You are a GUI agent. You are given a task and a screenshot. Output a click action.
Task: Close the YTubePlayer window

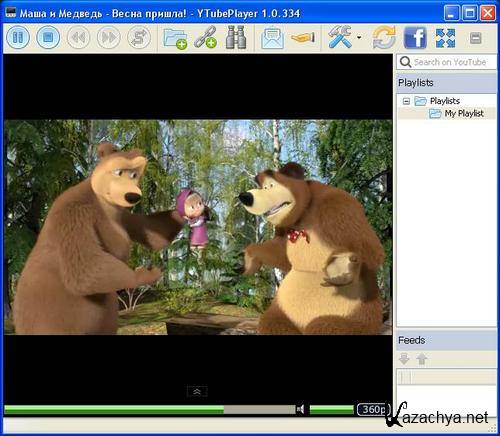488,13
